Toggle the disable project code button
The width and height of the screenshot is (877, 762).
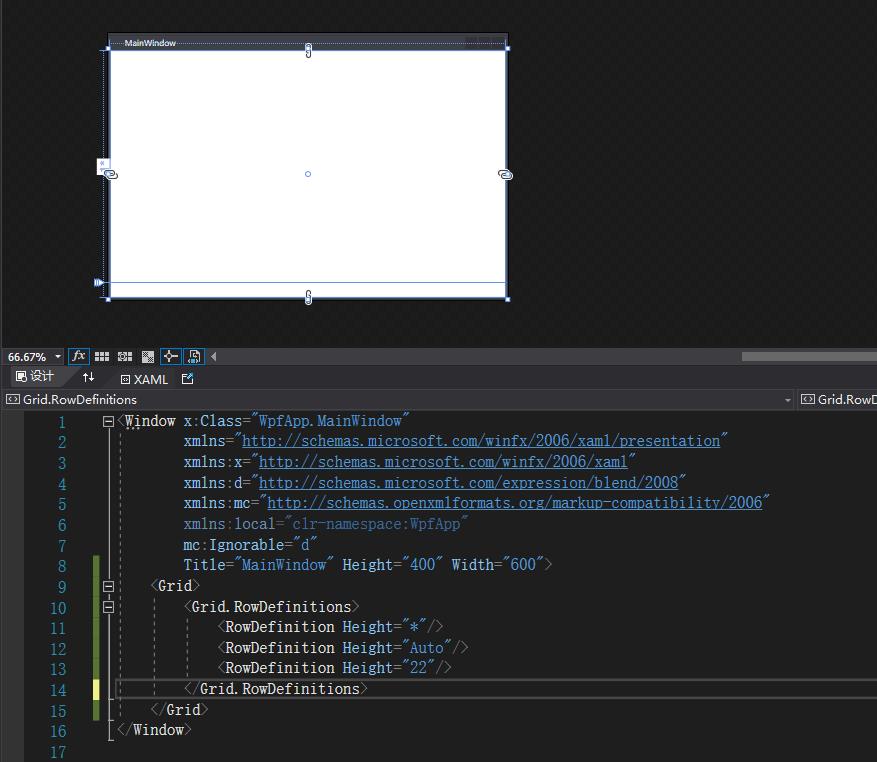pyautogui.click(x=194, y=356)
